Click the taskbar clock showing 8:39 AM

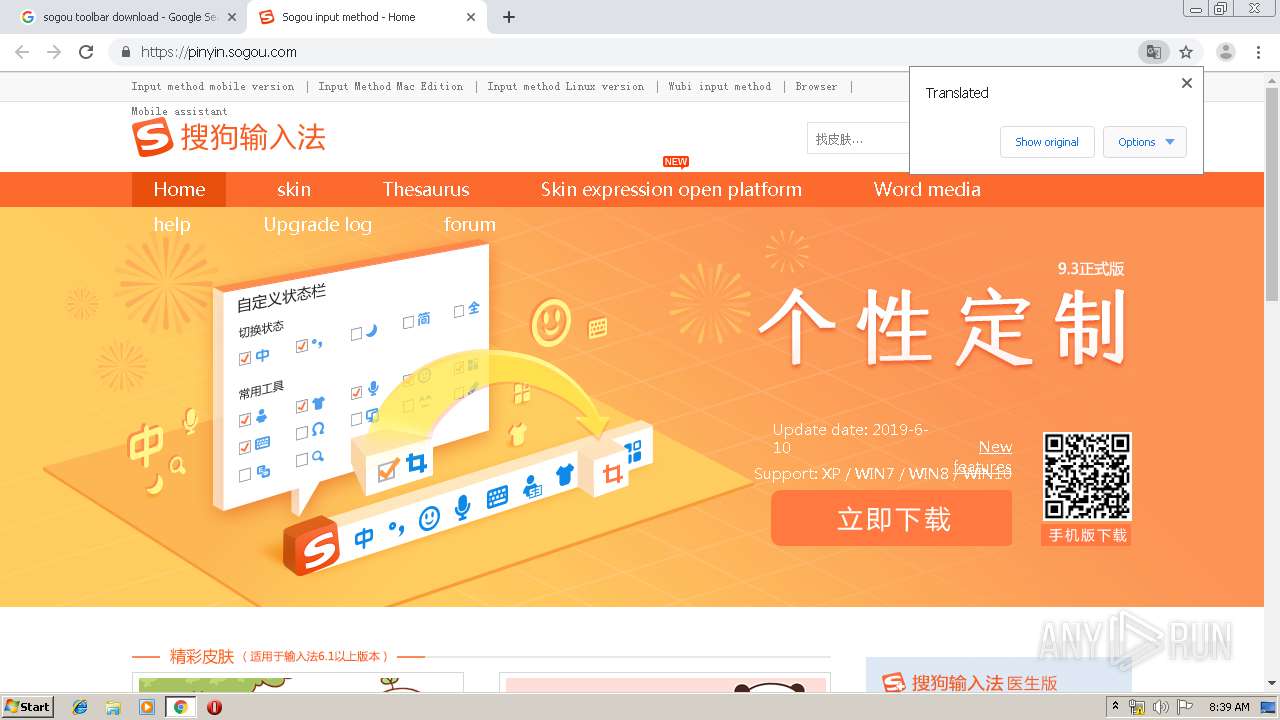point(1229,707)
